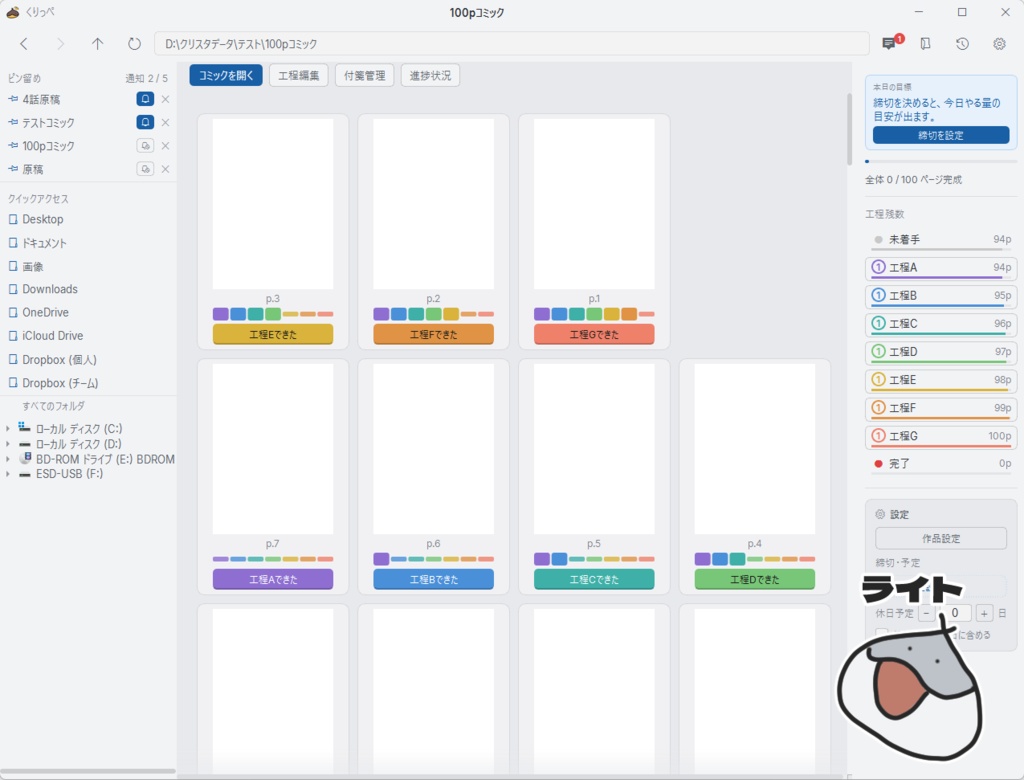Open the bookmark pin icon in the toolbar
Image resolution: width=1024 pixels, height=780 pixels.
925,44
